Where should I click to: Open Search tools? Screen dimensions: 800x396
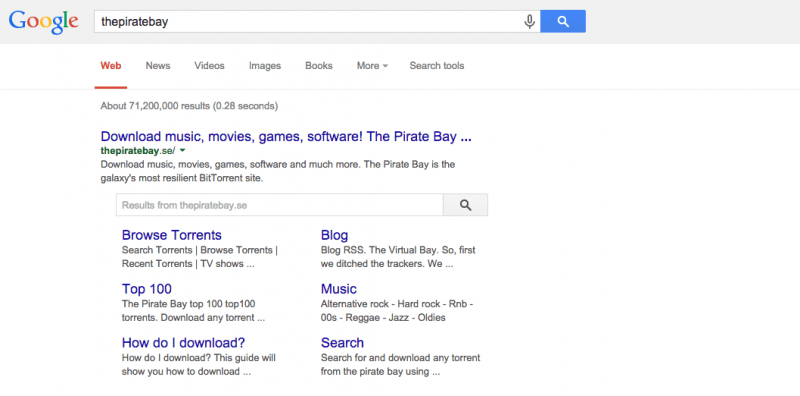437,66
